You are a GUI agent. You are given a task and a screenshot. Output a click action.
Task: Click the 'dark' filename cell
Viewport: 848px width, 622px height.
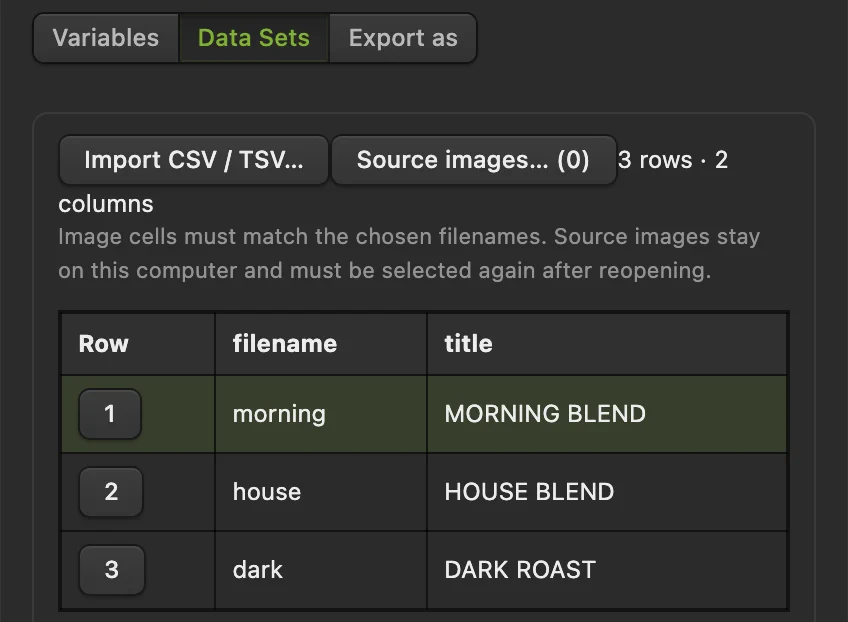click(x=321, y=570)
